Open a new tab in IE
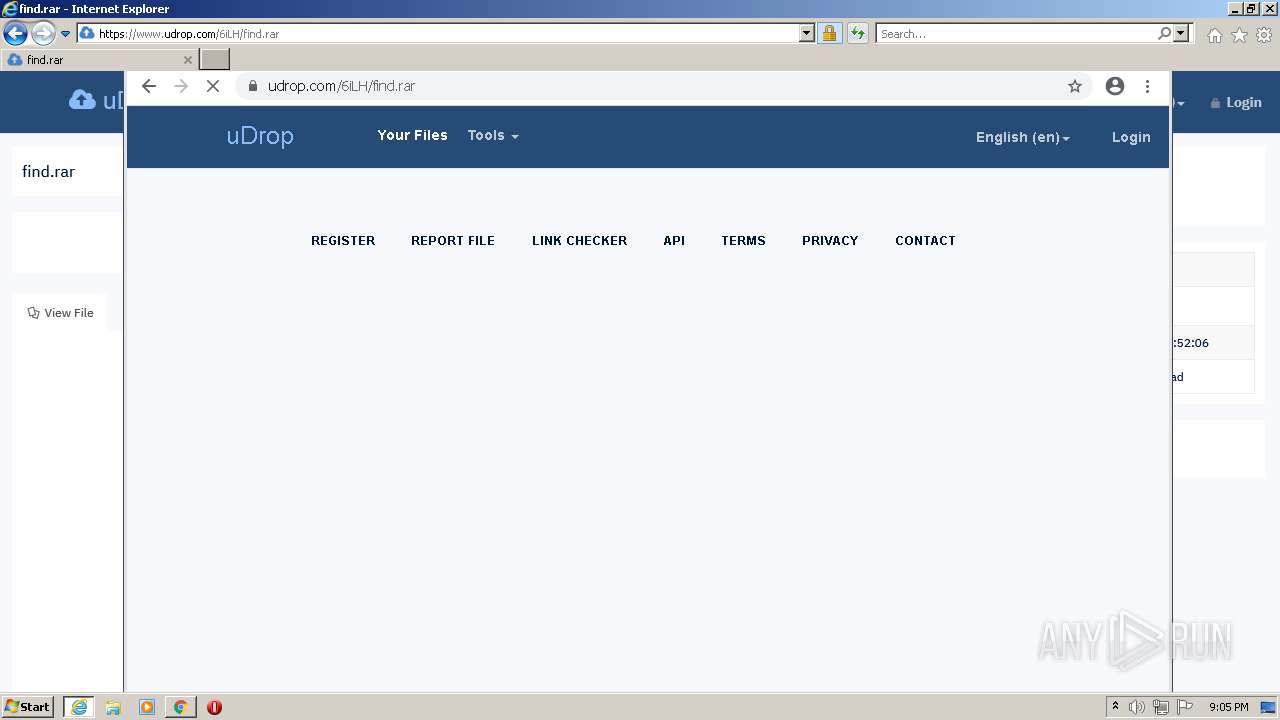This screenshot has height=720, width=1280. tap(215, 60)
